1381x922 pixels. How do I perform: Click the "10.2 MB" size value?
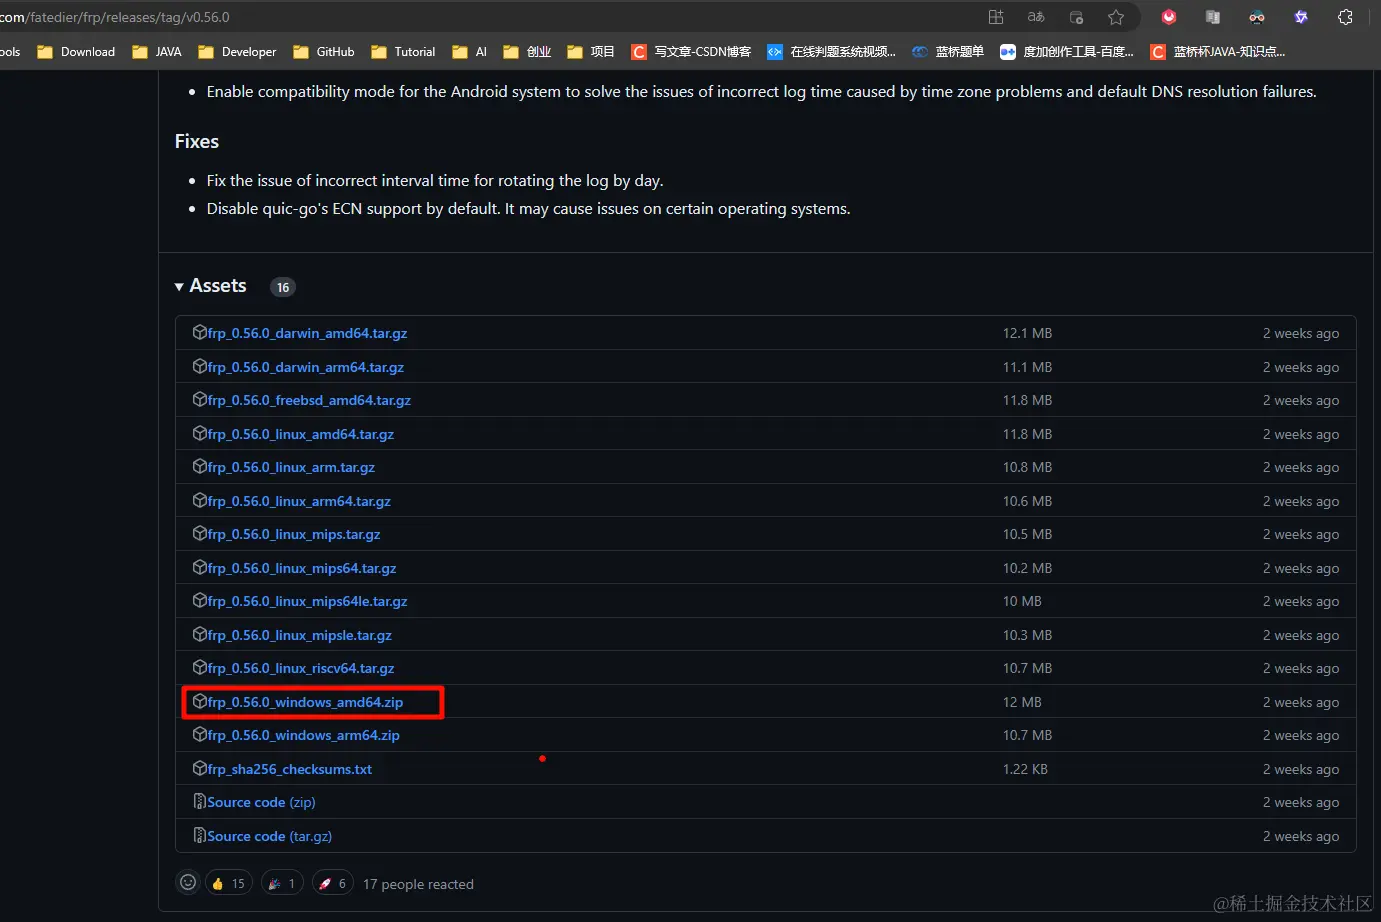click(1027, 568)
